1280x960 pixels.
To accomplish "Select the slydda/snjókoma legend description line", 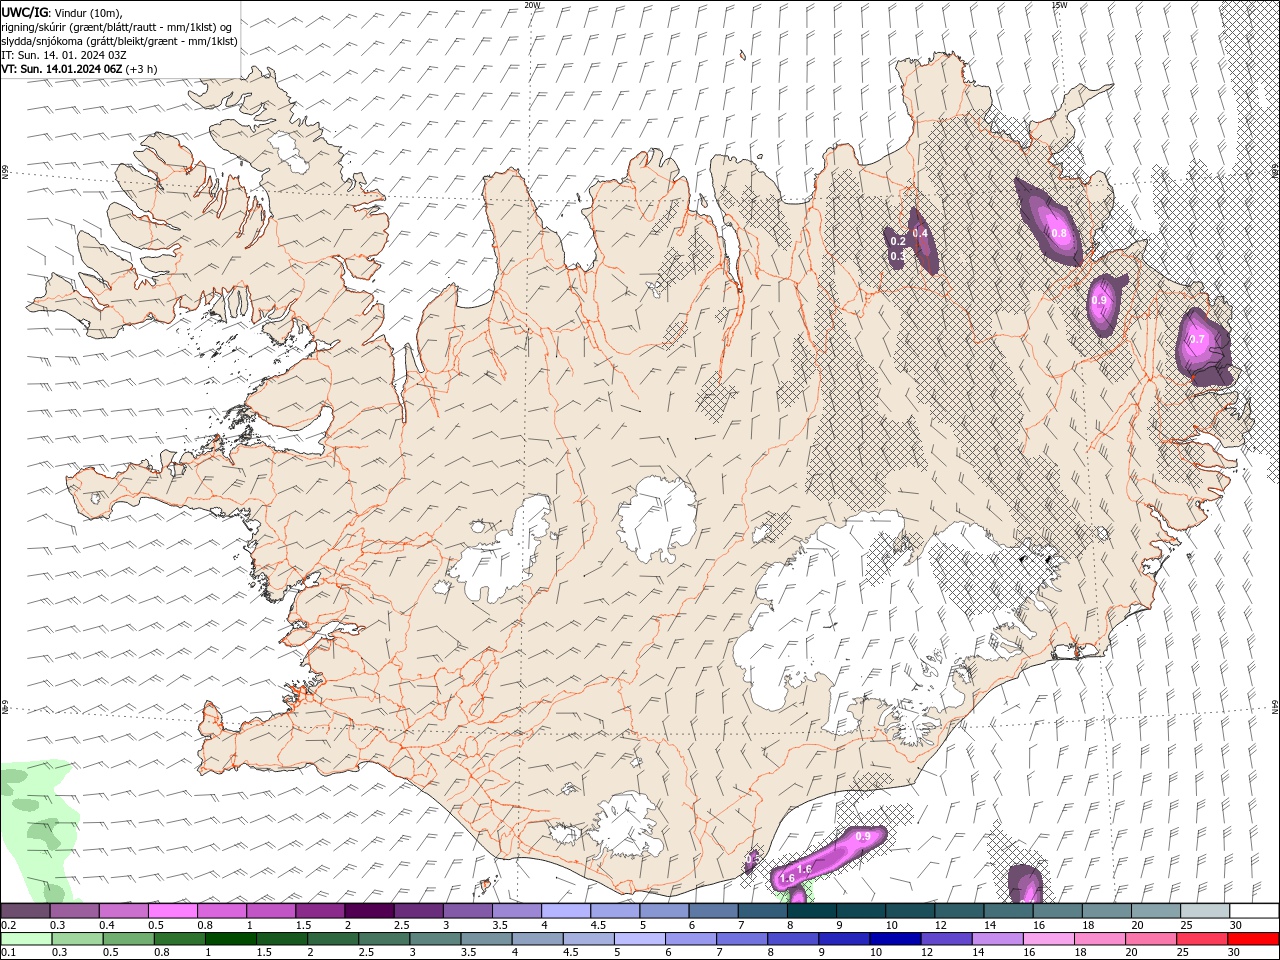I will tap(120, 41).
